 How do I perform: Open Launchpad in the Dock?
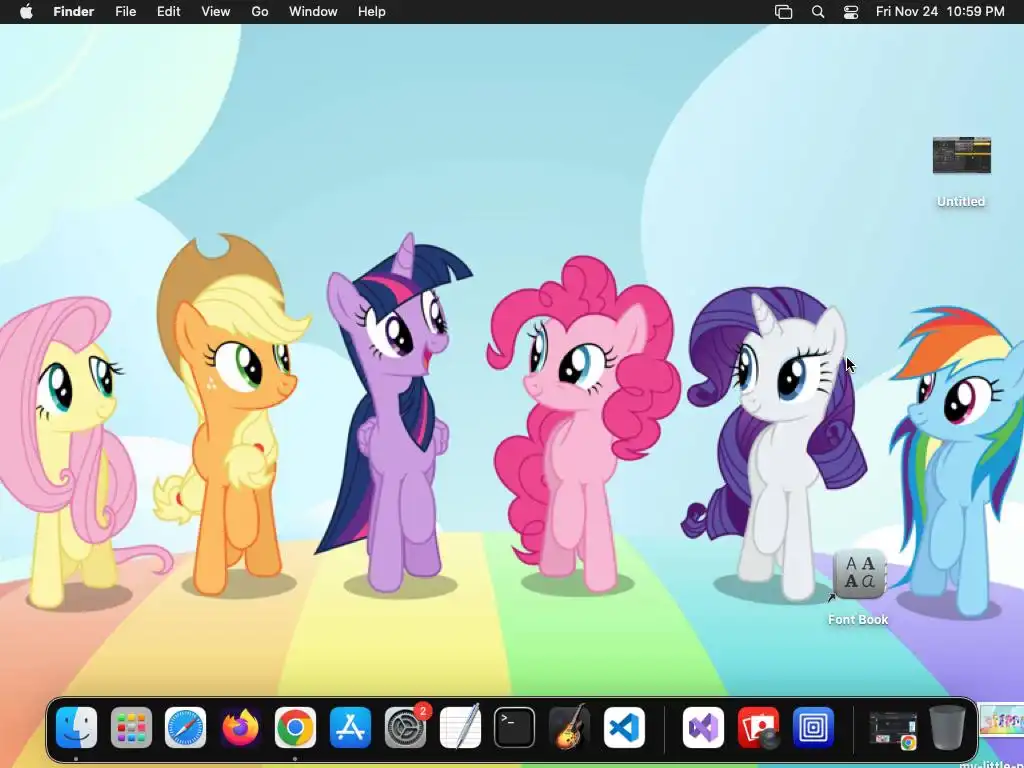tap(131, 728)
